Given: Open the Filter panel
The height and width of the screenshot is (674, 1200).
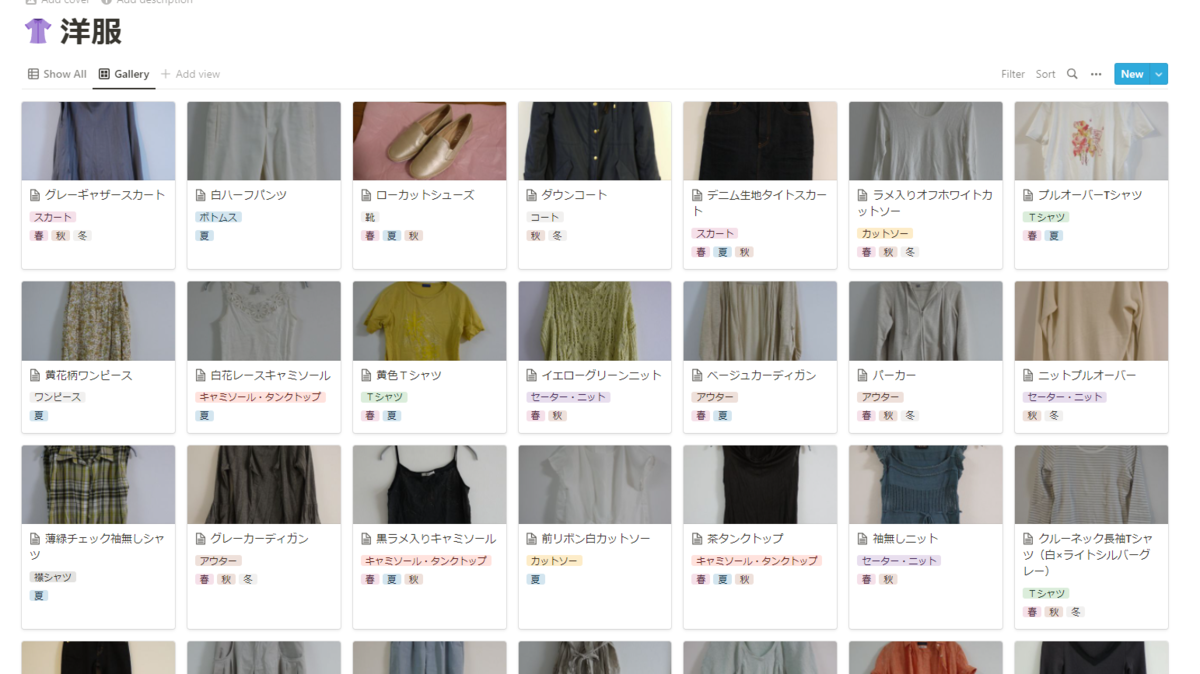Looking at the screenshot, I should click(1012, 74).
